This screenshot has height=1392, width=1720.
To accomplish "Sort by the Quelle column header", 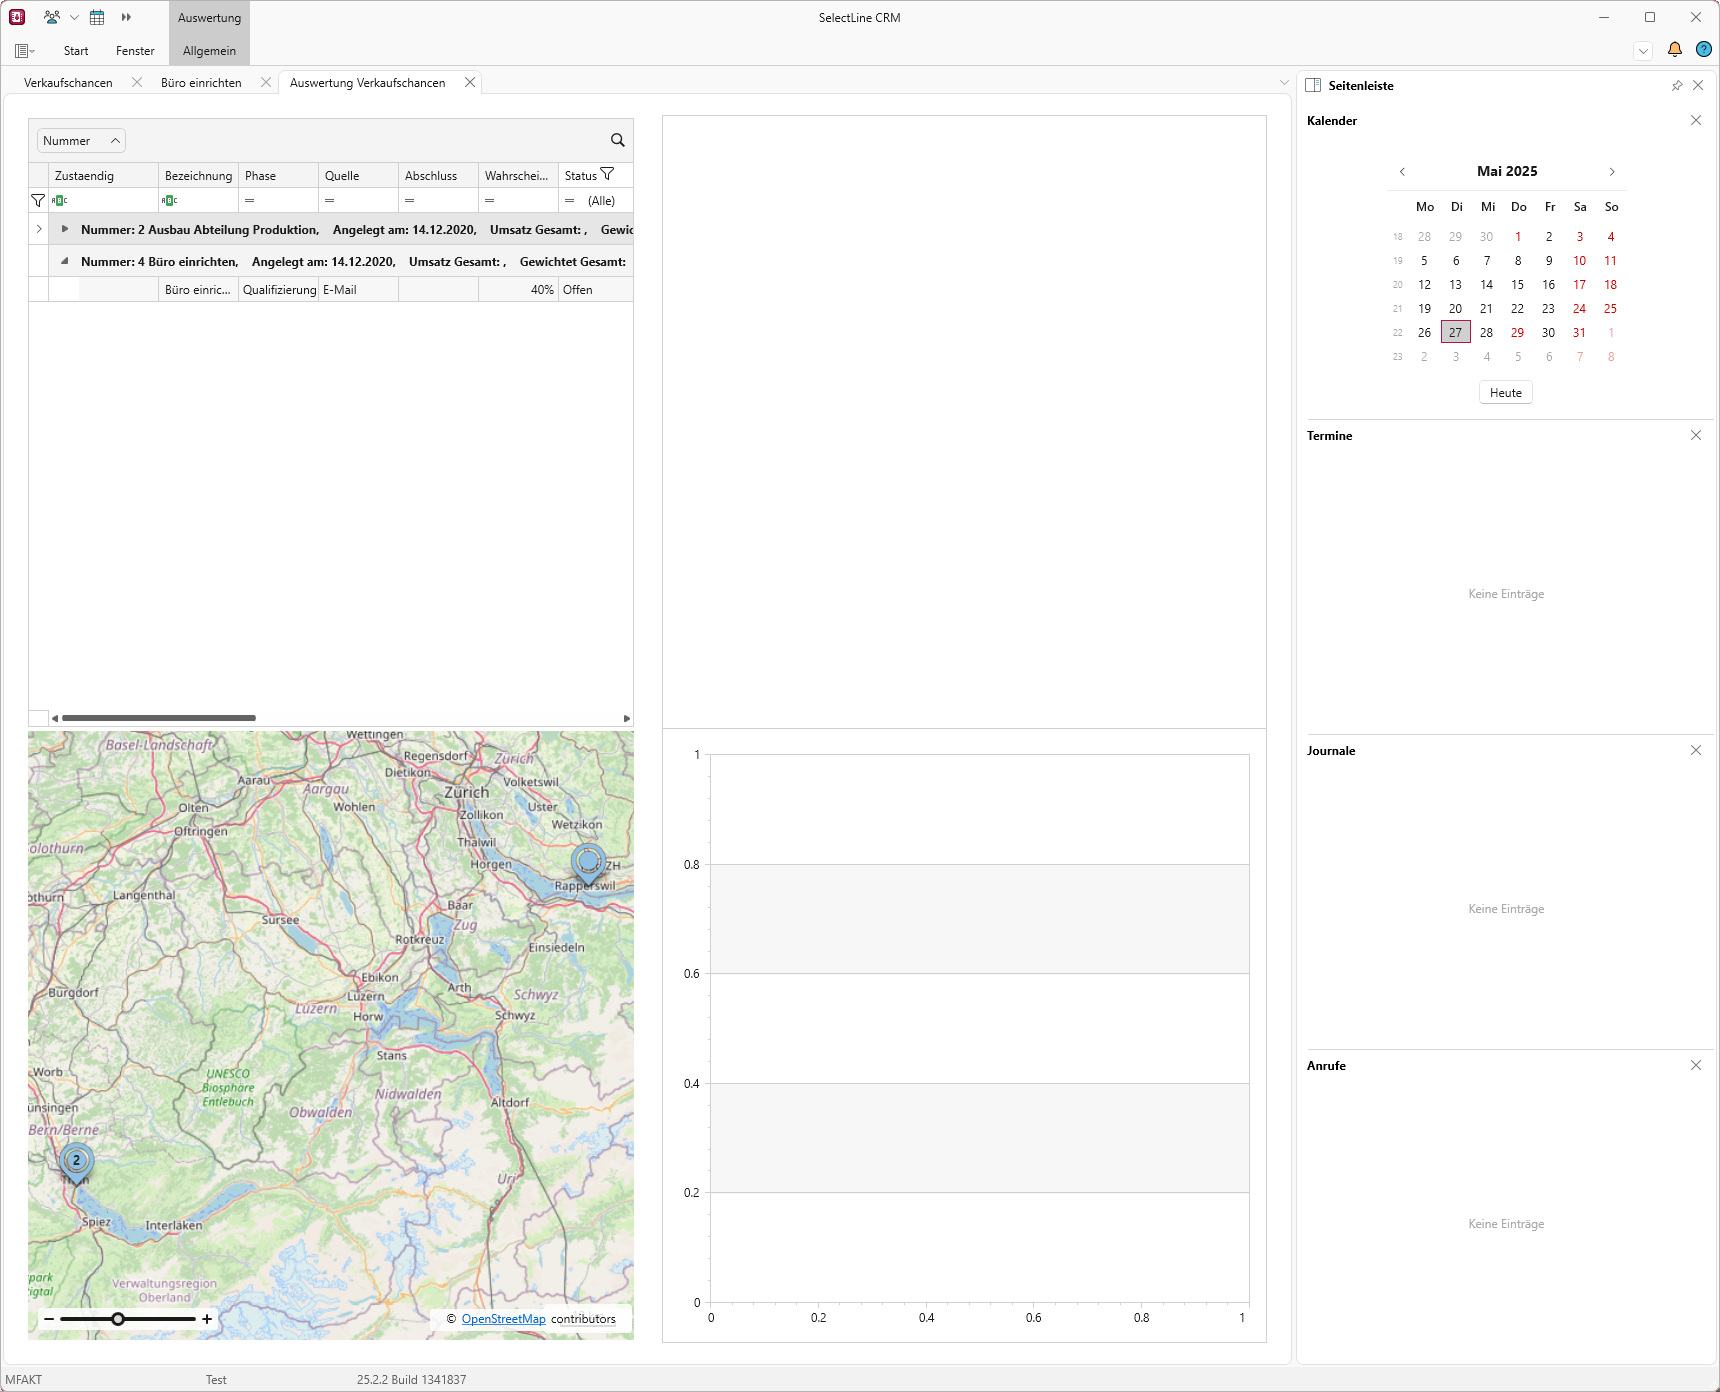I will coord(358,175).
